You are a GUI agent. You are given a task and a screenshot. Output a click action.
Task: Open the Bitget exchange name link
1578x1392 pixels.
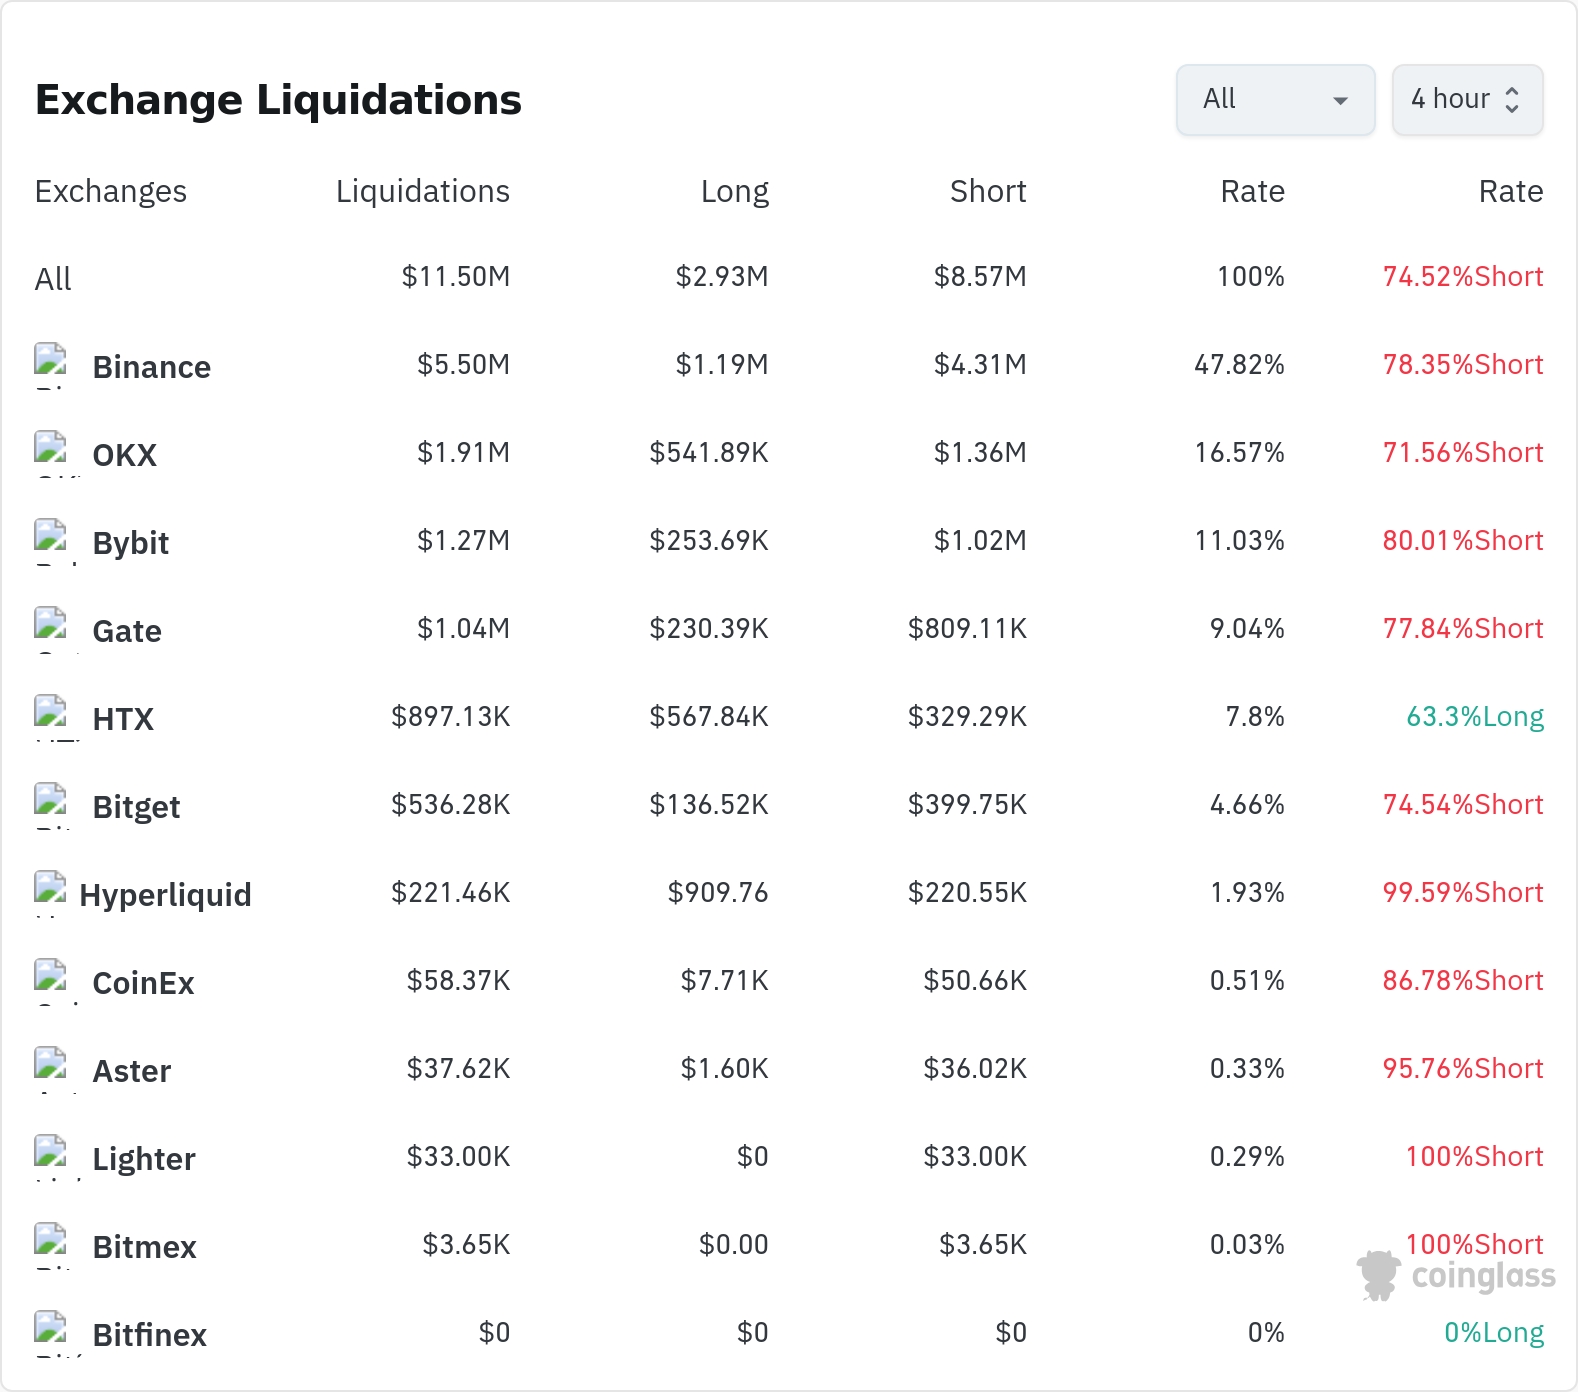tap(136, 807)
